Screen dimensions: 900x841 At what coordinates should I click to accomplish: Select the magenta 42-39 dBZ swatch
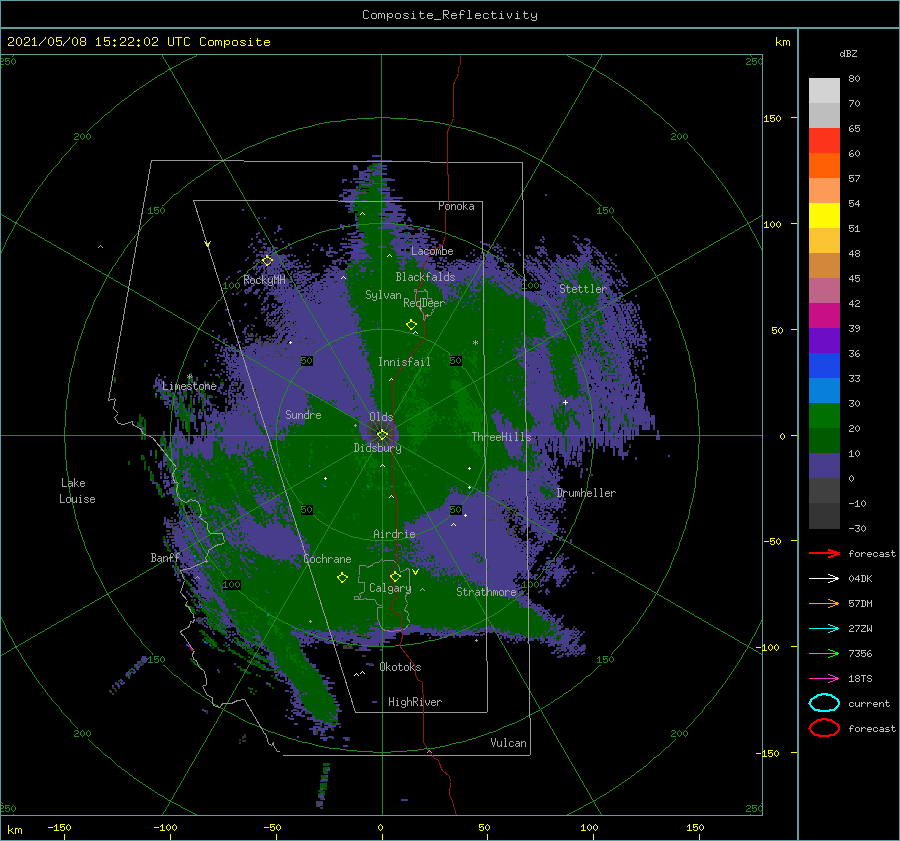[824, 315]
